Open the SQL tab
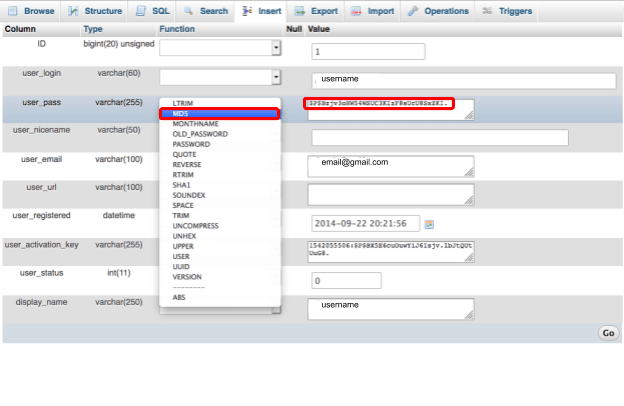The width and height of the screenshot is (624, 406). (x=152, y=11)
